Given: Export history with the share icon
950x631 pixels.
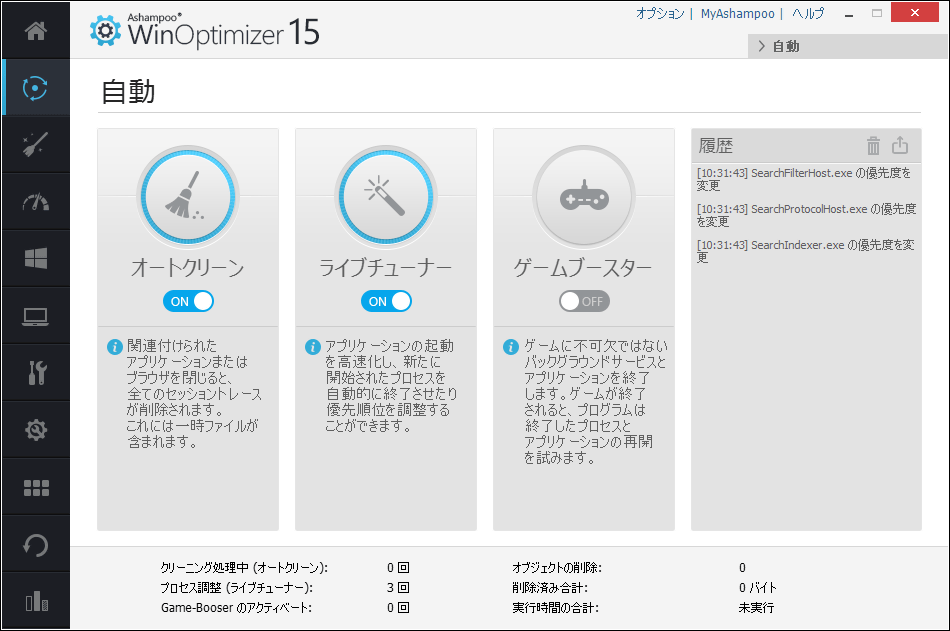Looking at the screenshot, I should pos(900,145).
